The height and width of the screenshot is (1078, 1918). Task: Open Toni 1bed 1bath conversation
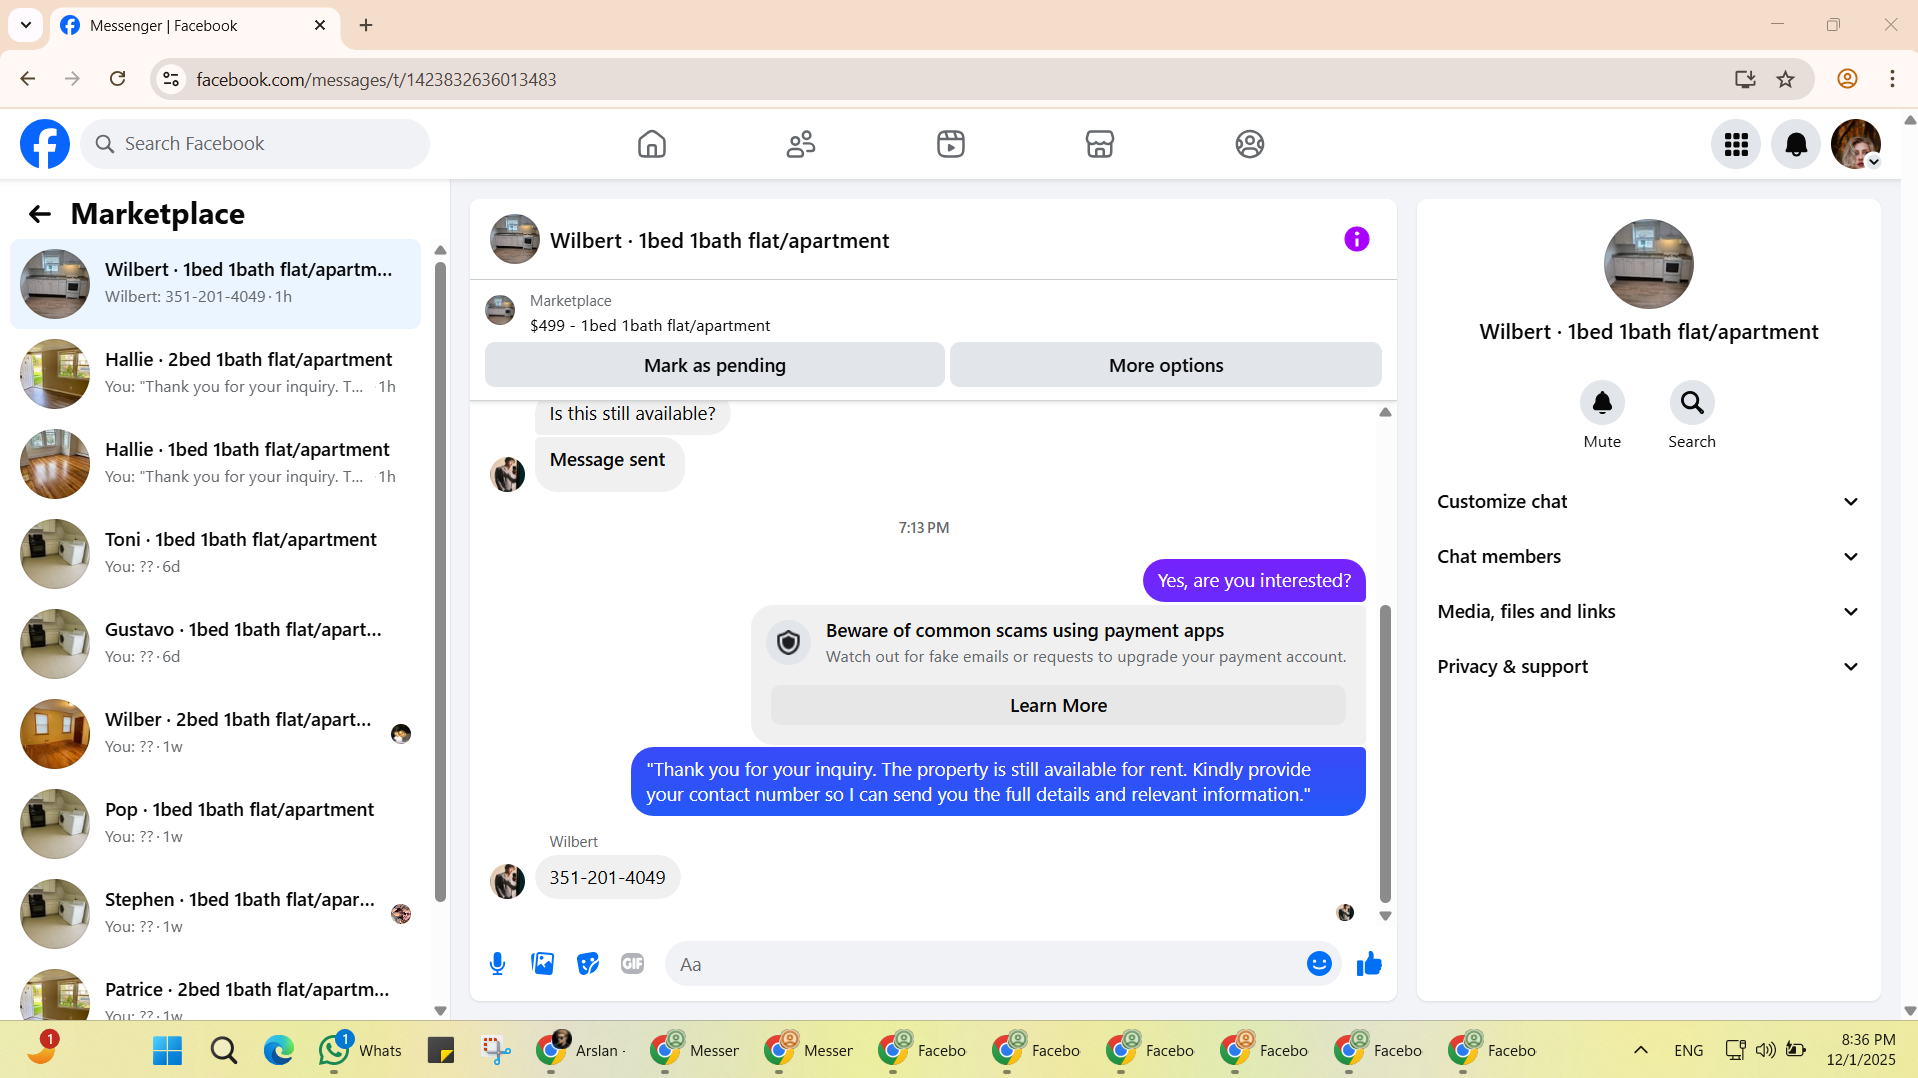215,554
